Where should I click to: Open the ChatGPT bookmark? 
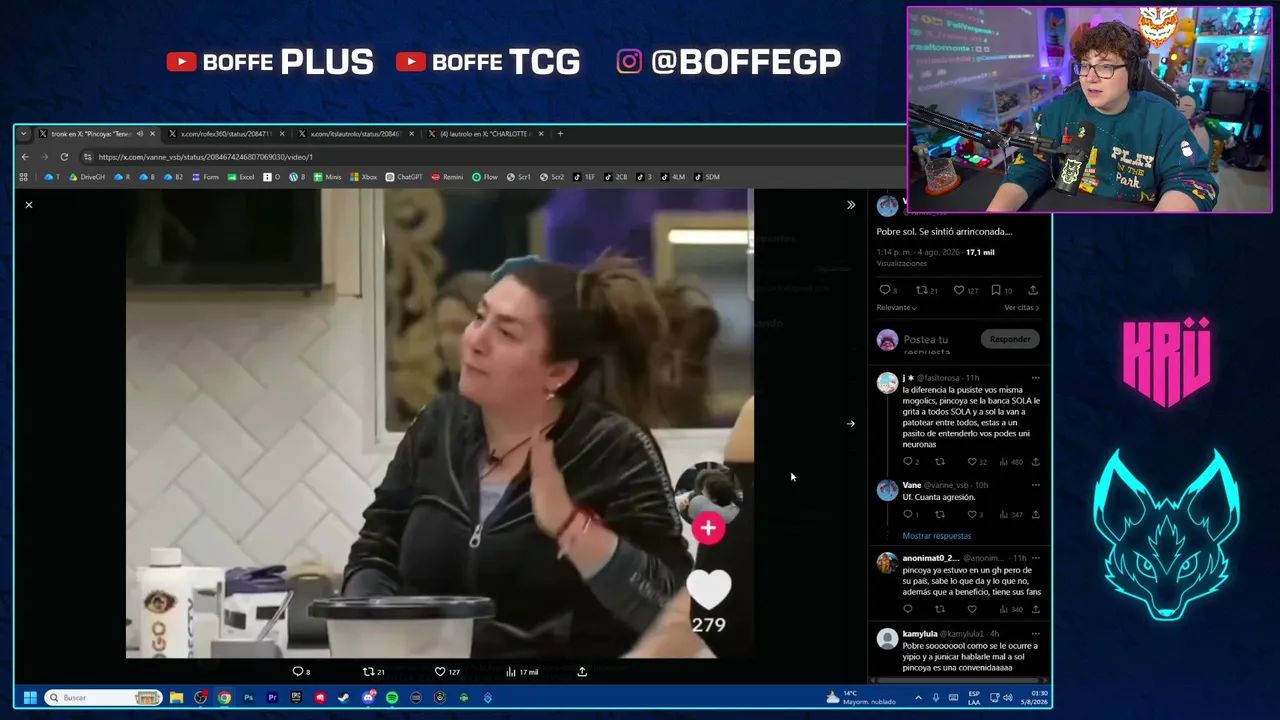pyautogui.click(x=404, y=177)
